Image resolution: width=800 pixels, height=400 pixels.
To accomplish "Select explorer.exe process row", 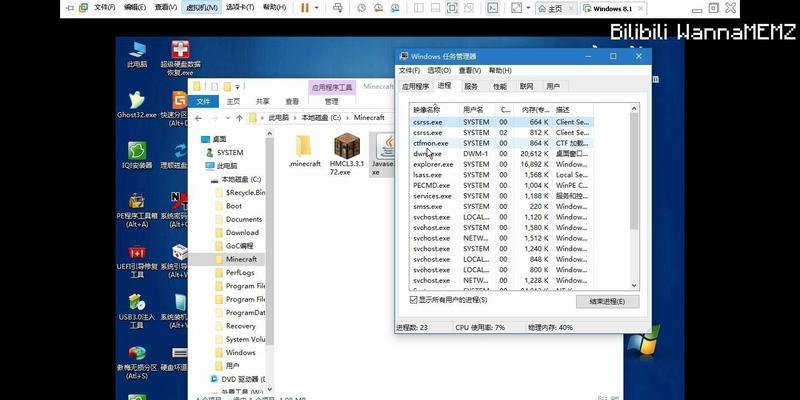I will pyautogui.click(x=502, y=164).
